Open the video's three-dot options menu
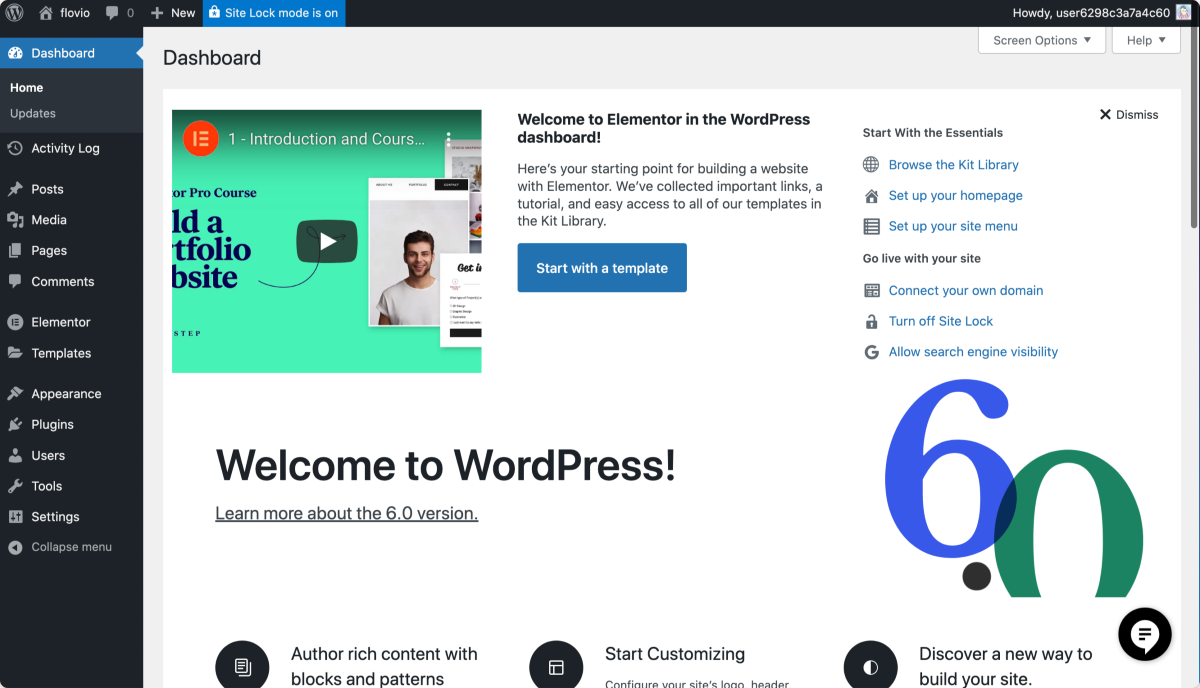 [449, 139]
